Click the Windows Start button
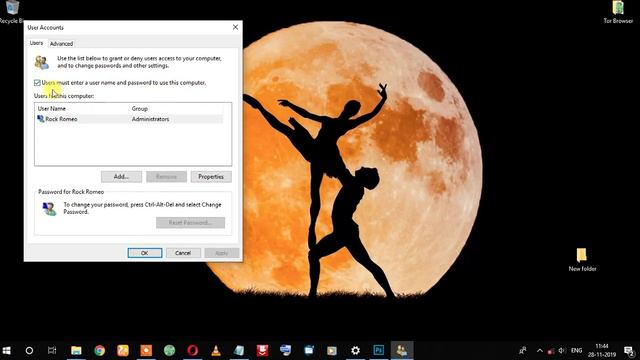Screen dimensions: 640x360 click(7, 350)
